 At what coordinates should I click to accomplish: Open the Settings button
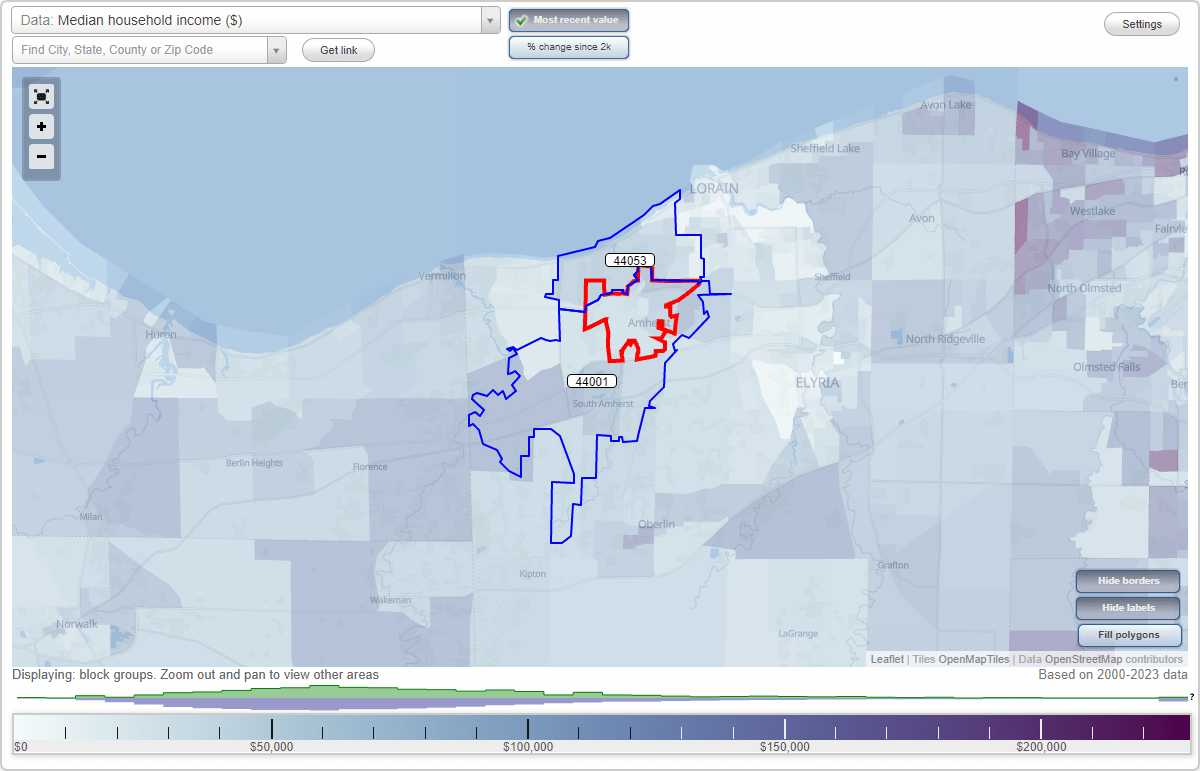click(1142, 24)
